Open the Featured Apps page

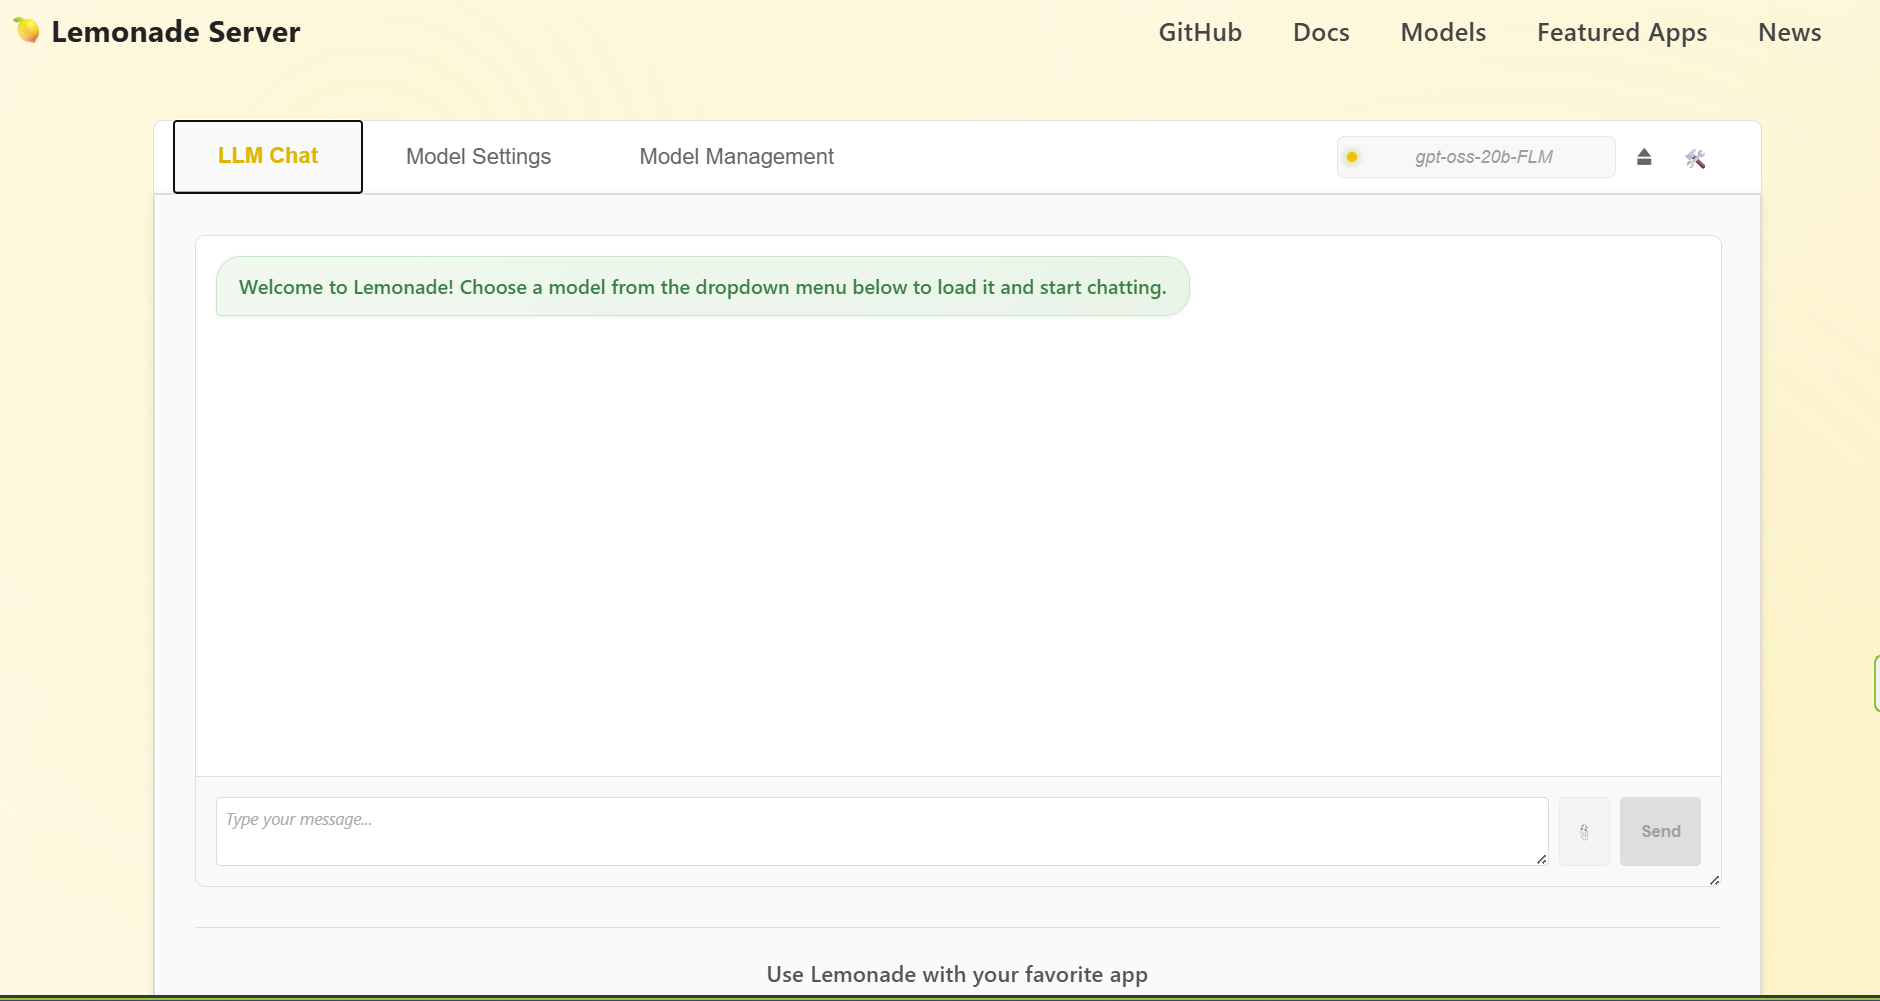(x=1622, y=32)
